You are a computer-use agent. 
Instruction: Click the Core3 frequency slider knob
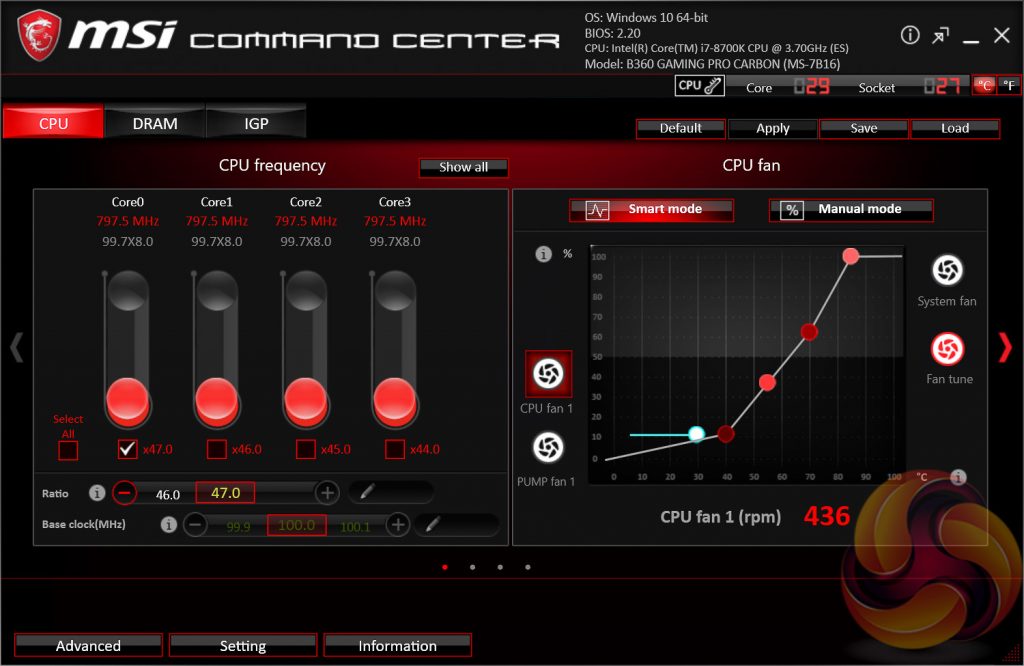394,399
